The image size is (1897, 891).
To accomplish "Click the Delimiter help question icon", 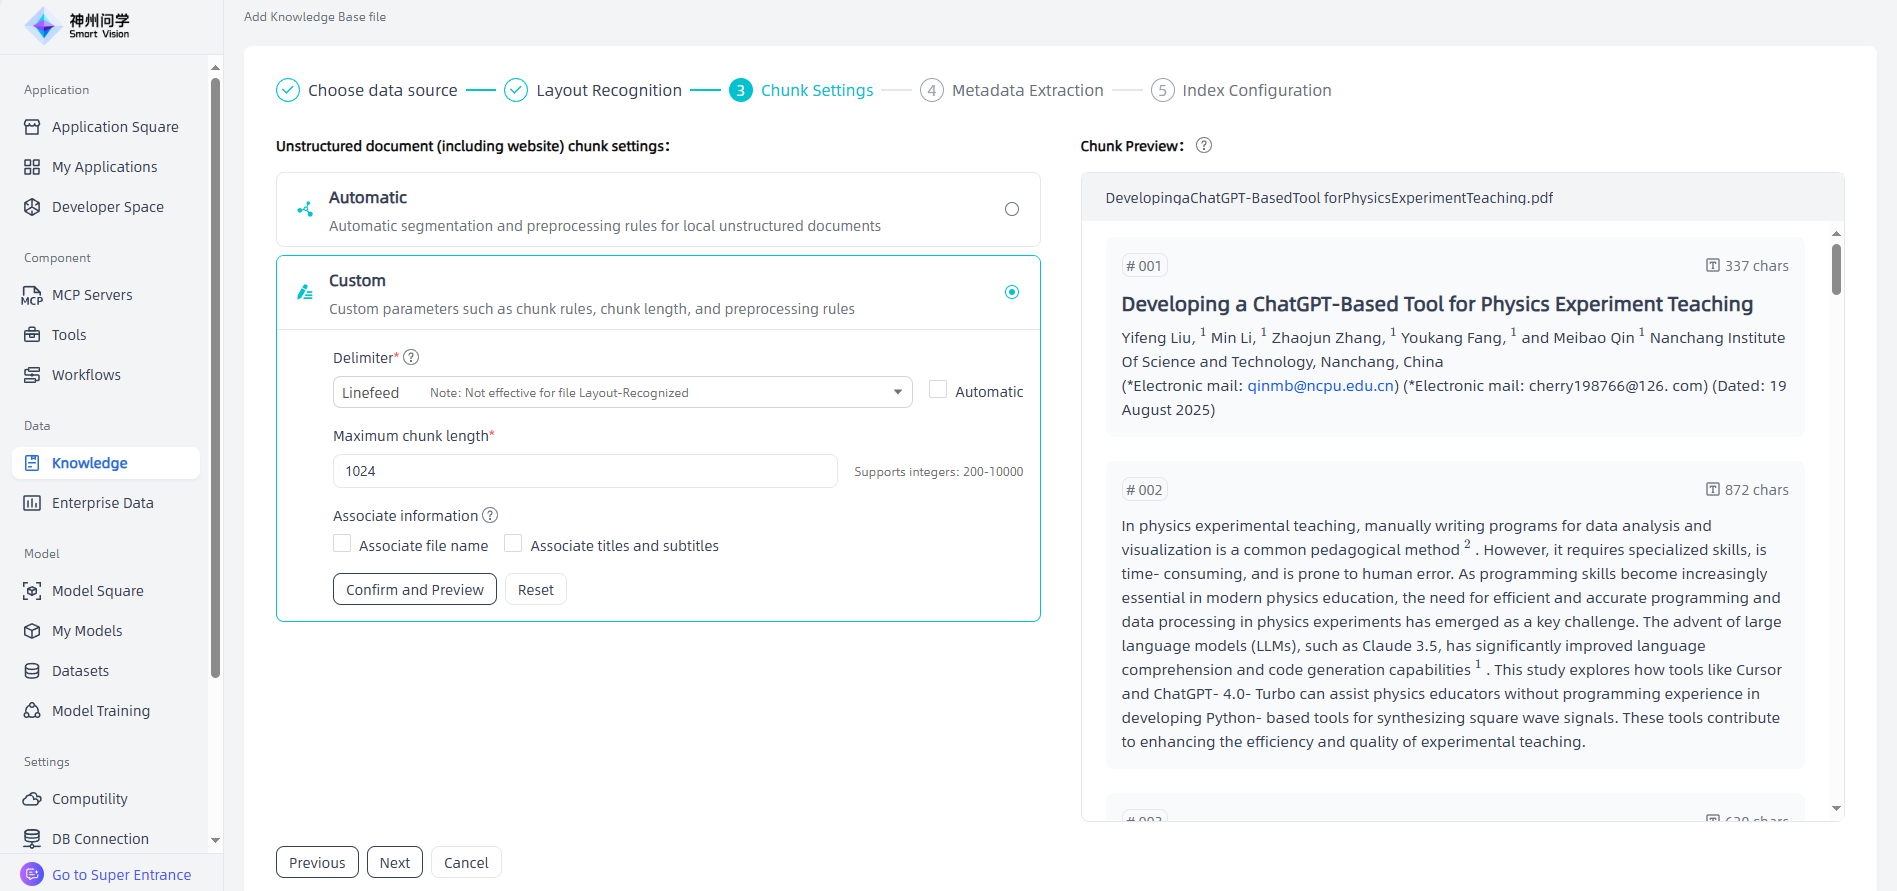I will [411, 358].
